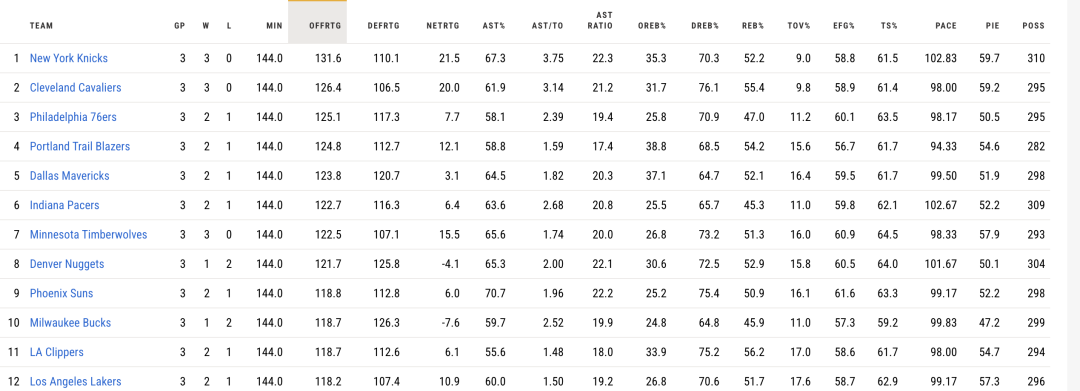Sort by the TS% column header
Image resolution: width=1080 pixels, height=391 pixels.
[x=889, y=25]
